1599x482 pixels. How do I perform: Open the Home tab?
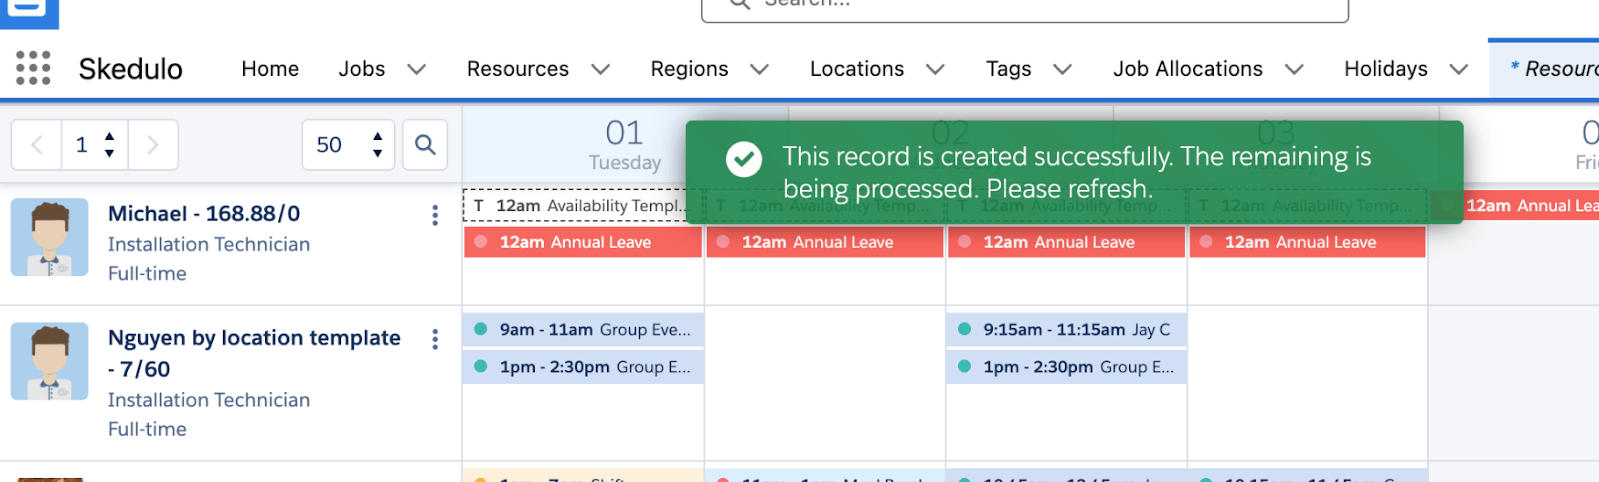click(x=270, y=69)
